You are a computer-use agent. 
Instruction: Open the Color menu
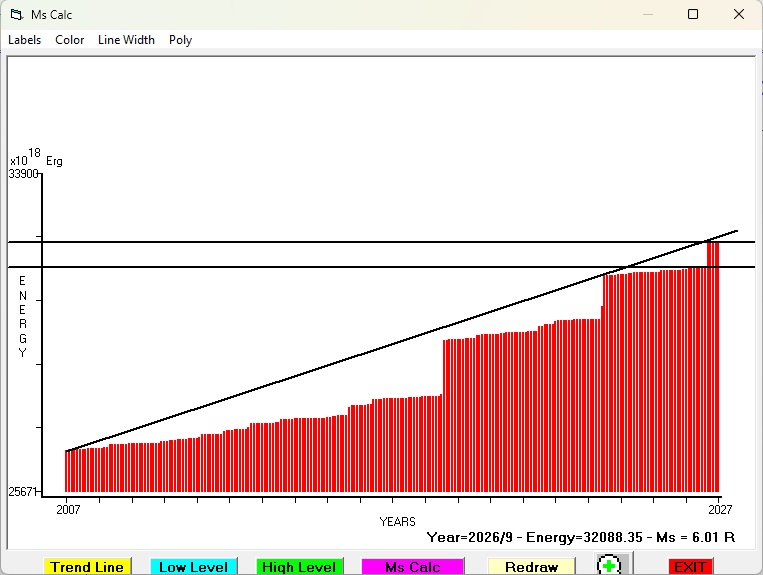tap(70, 40)
